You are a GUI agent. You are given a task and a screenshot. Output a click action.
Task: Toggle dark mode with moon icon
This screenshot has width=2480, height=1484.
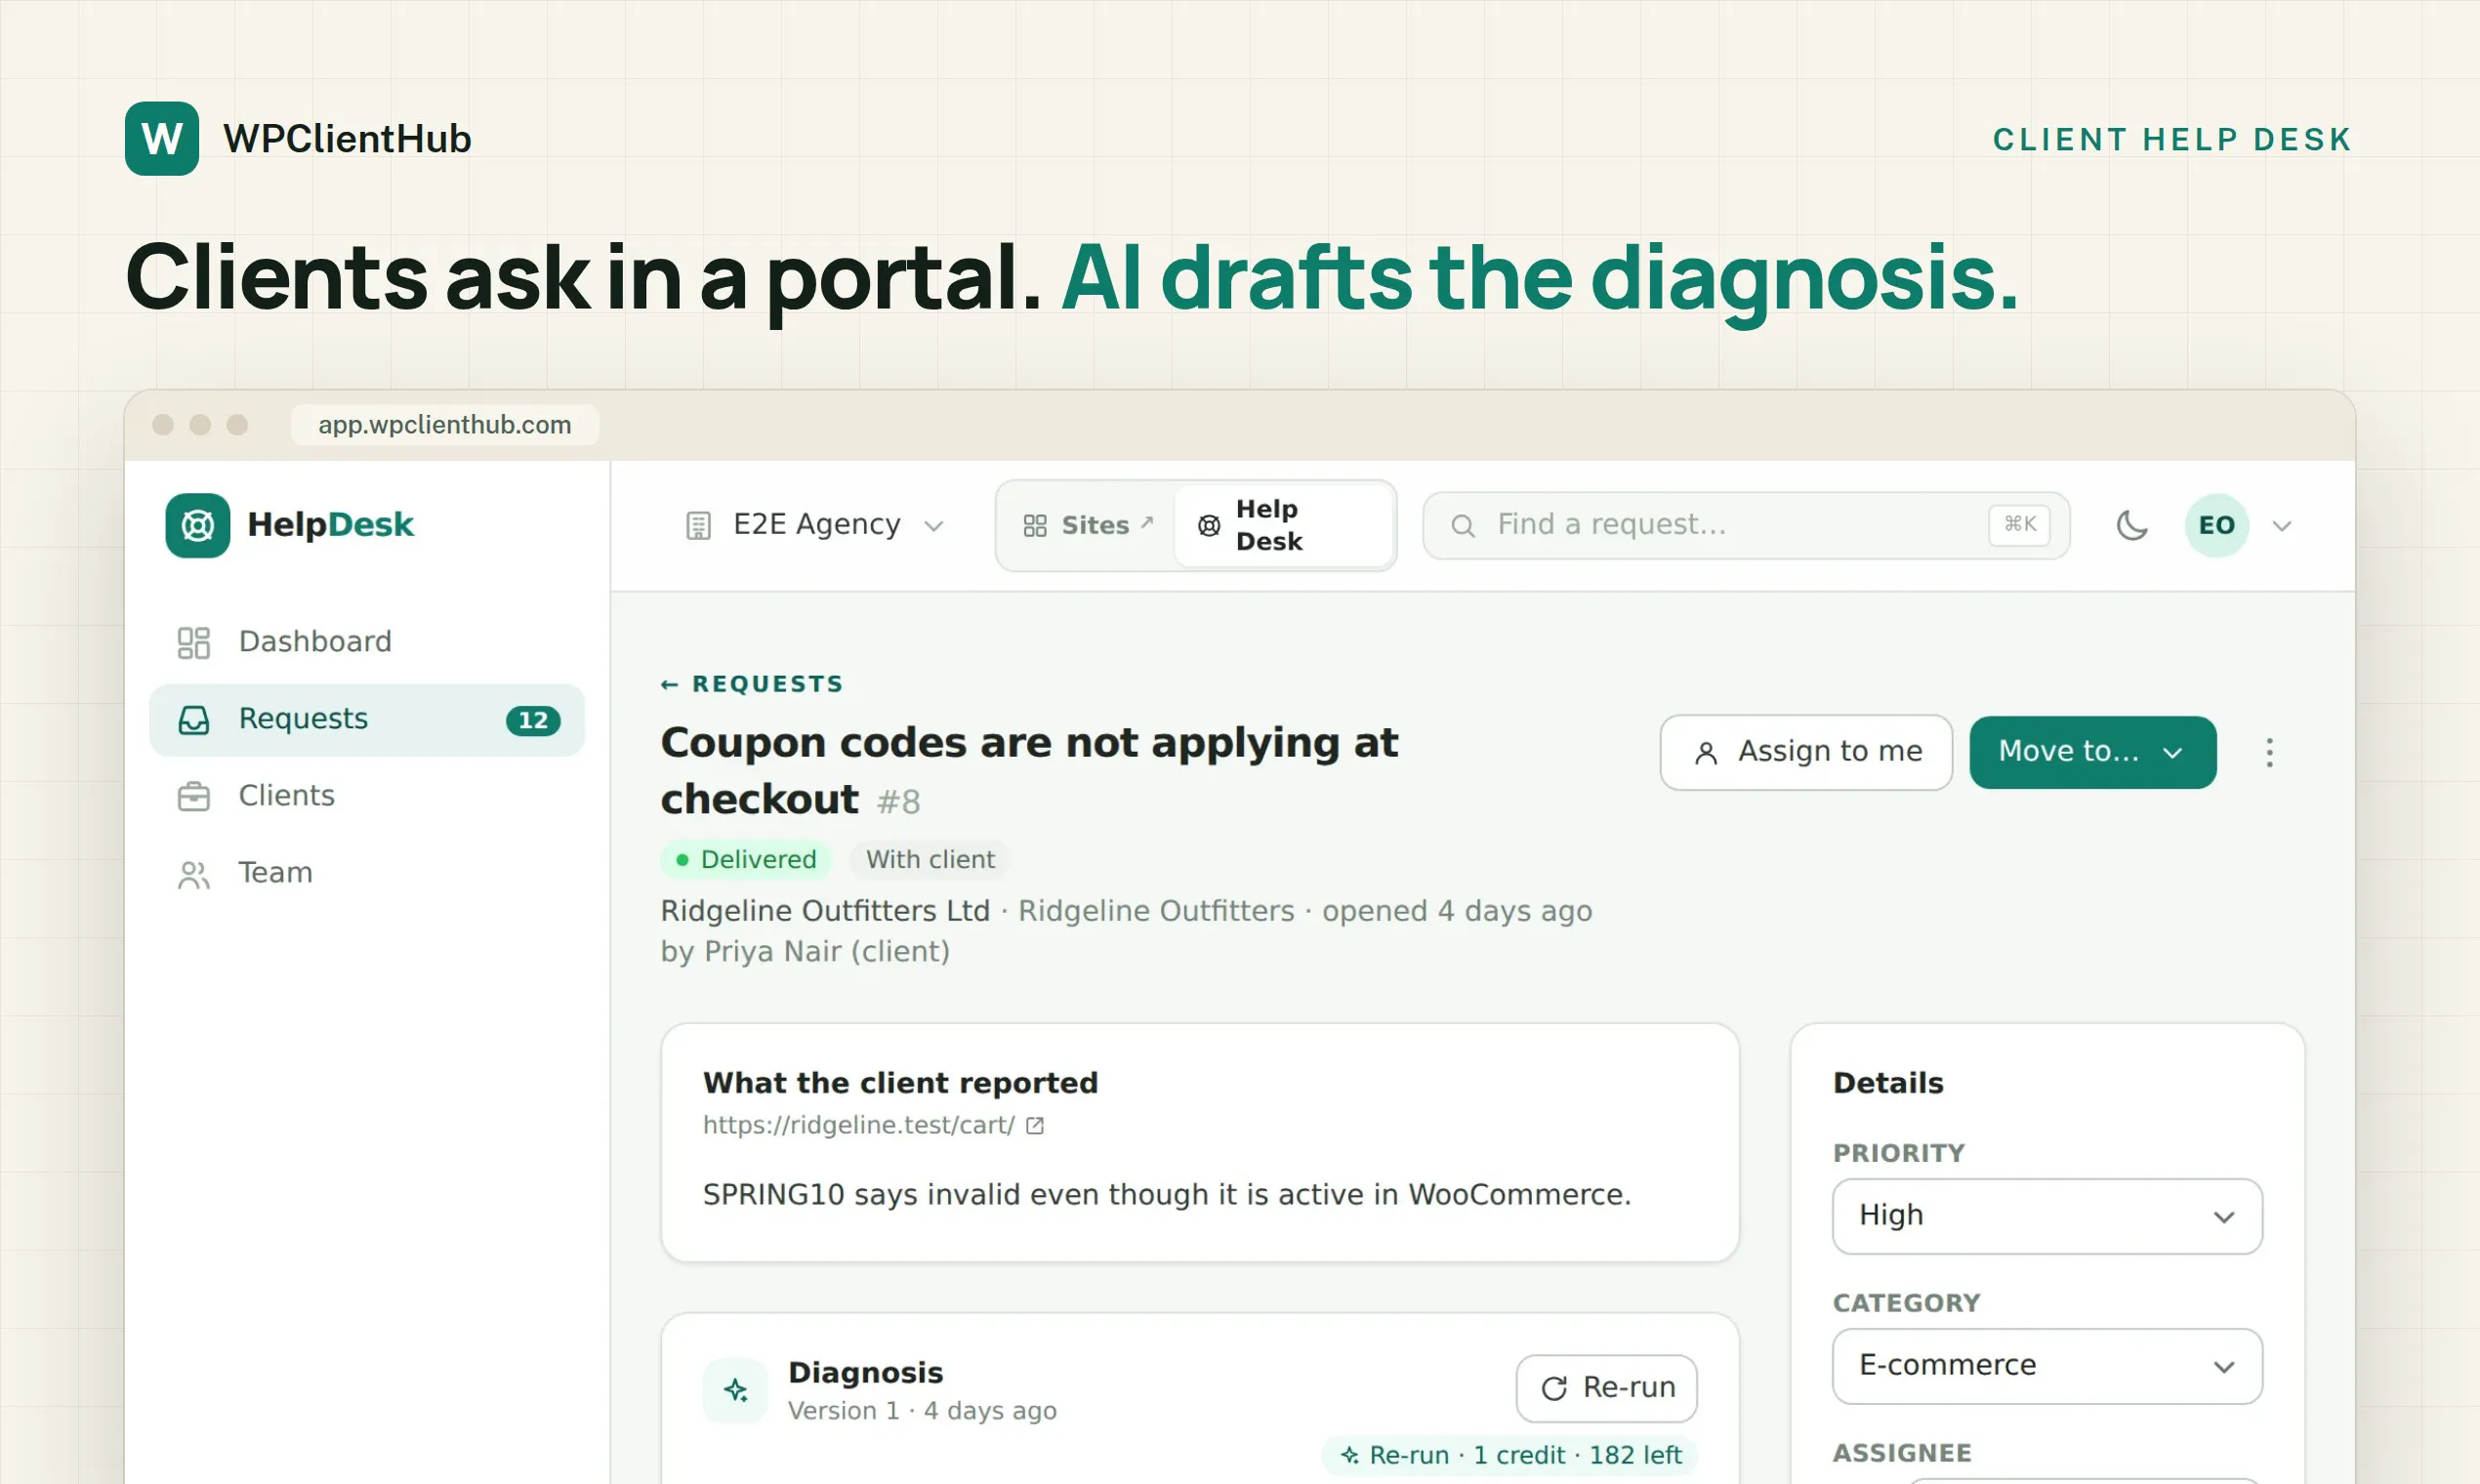pos(2132,525)
